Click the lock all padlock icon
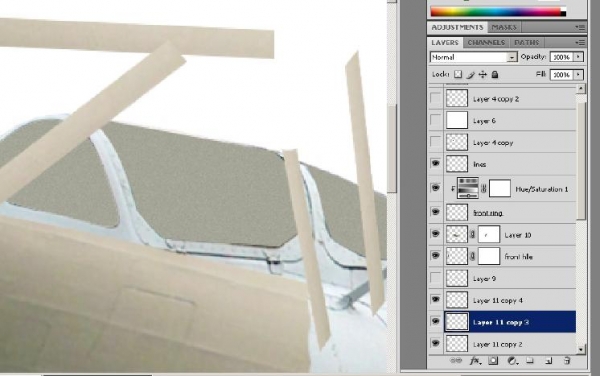This screenshot has width=600, height=376. 495,75
